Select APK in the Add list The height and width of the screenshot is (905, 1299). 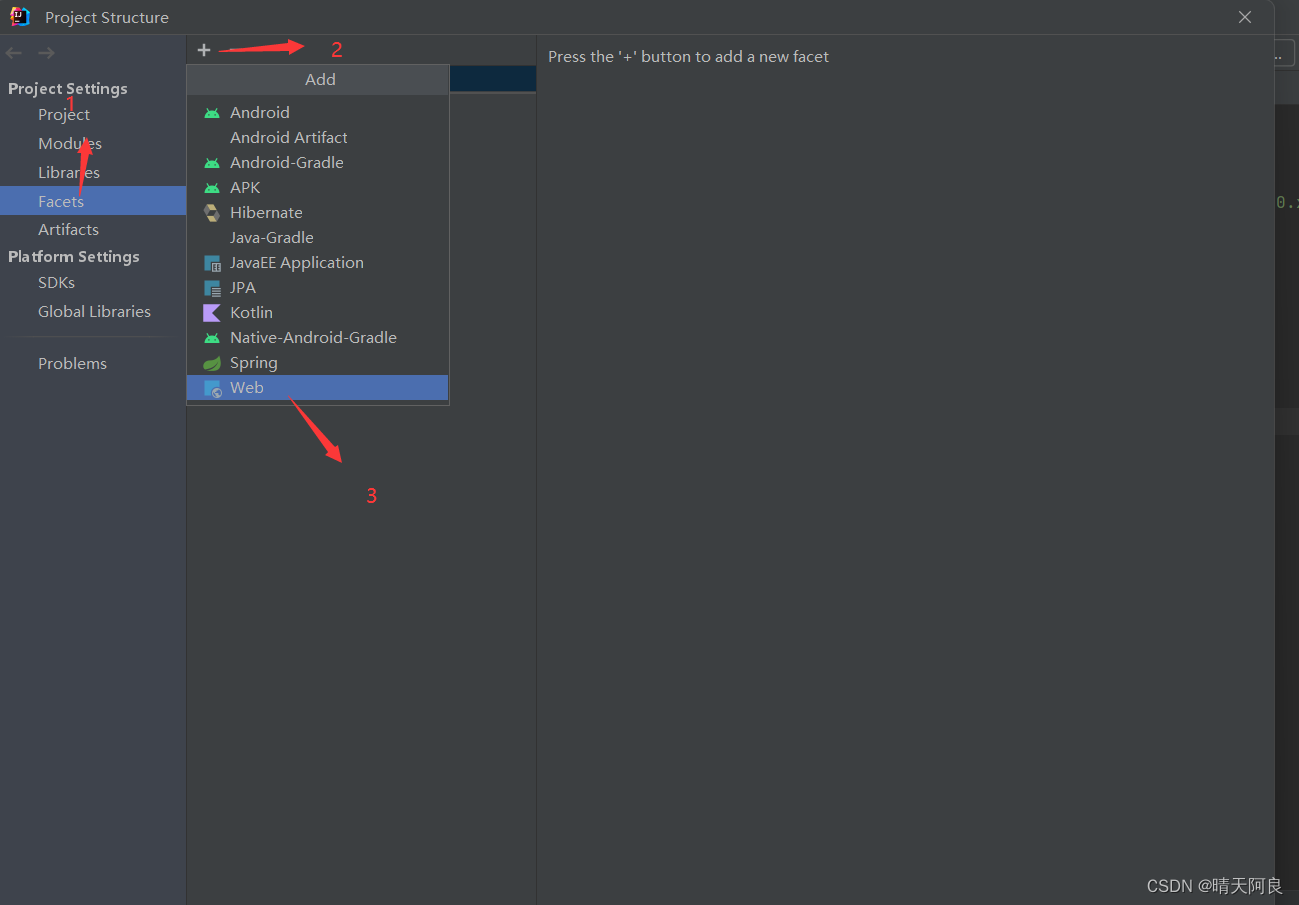click(317, 188)
